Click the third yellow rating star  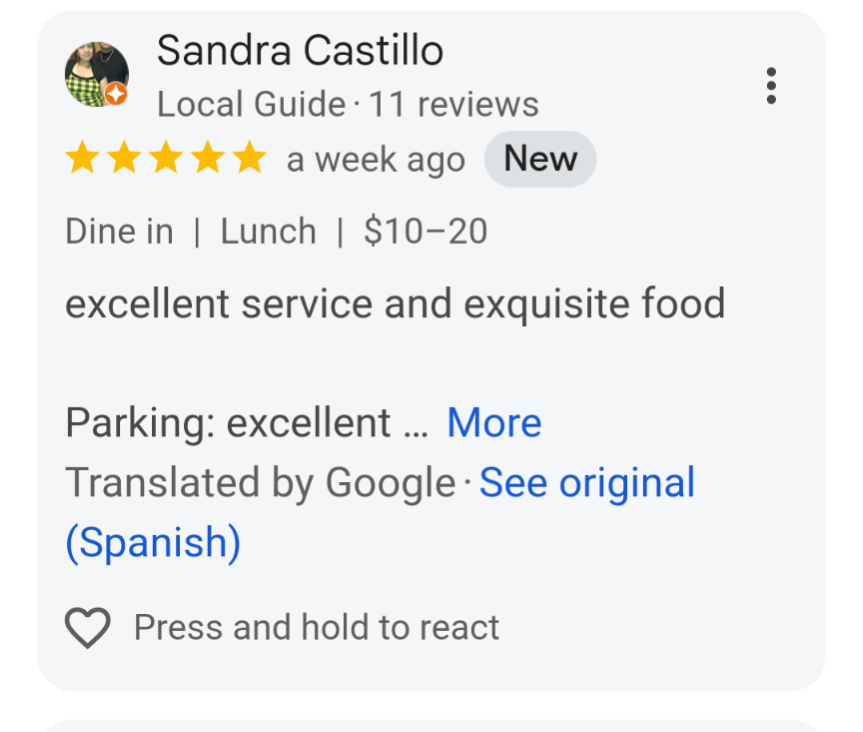(165, 159)
